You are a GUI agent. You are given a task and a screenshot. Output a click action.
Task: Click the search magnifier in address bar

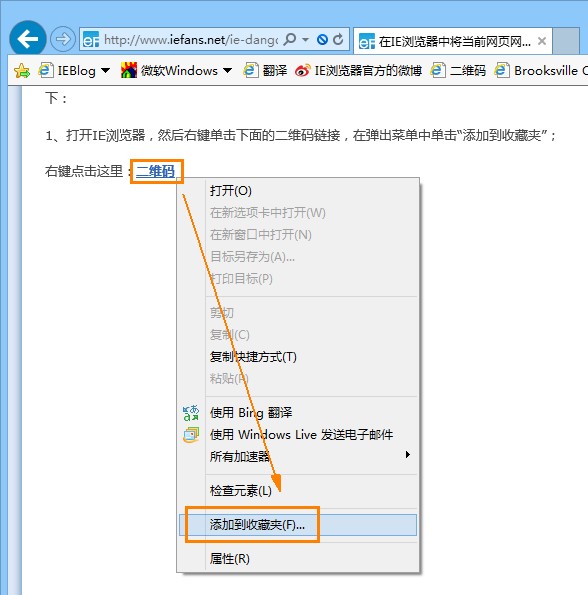click(290, 39)
